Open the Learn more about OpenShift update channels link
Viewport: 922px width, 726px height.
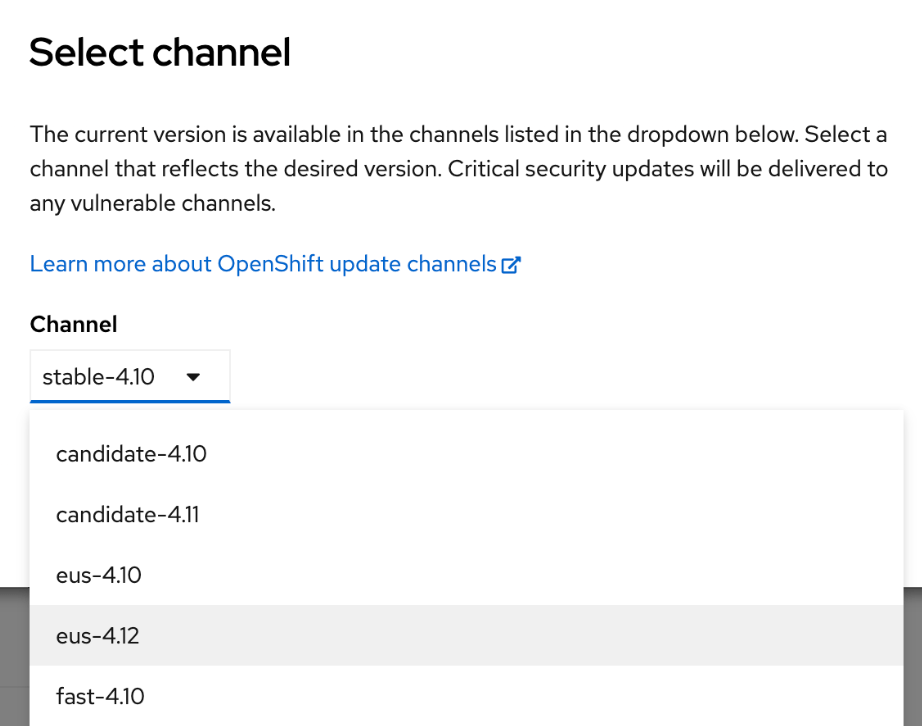[262, 264]
